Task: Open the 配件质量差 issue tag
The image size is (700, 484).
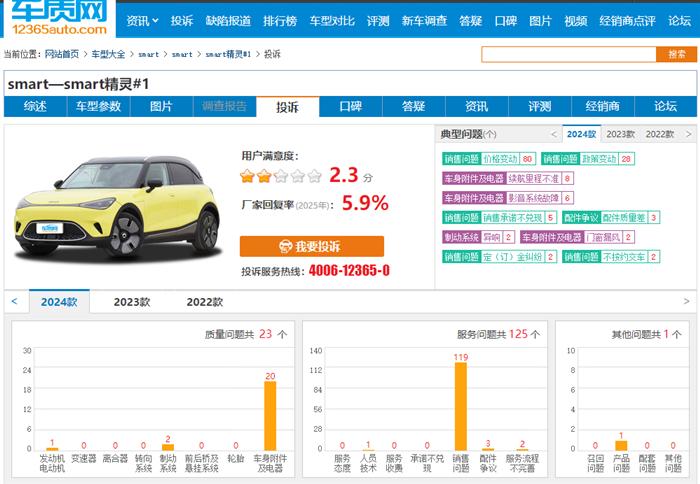Action: click(611, 217)
